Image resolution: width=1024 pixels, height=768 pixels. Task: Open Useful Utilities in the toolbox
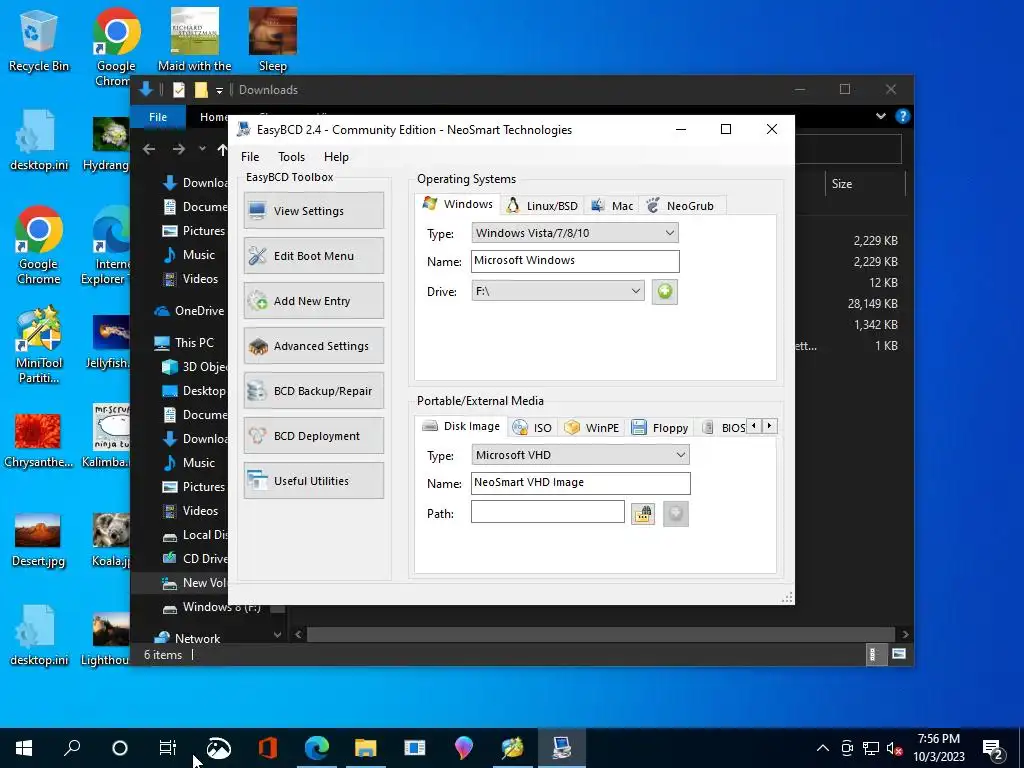(x=313, y=481)
